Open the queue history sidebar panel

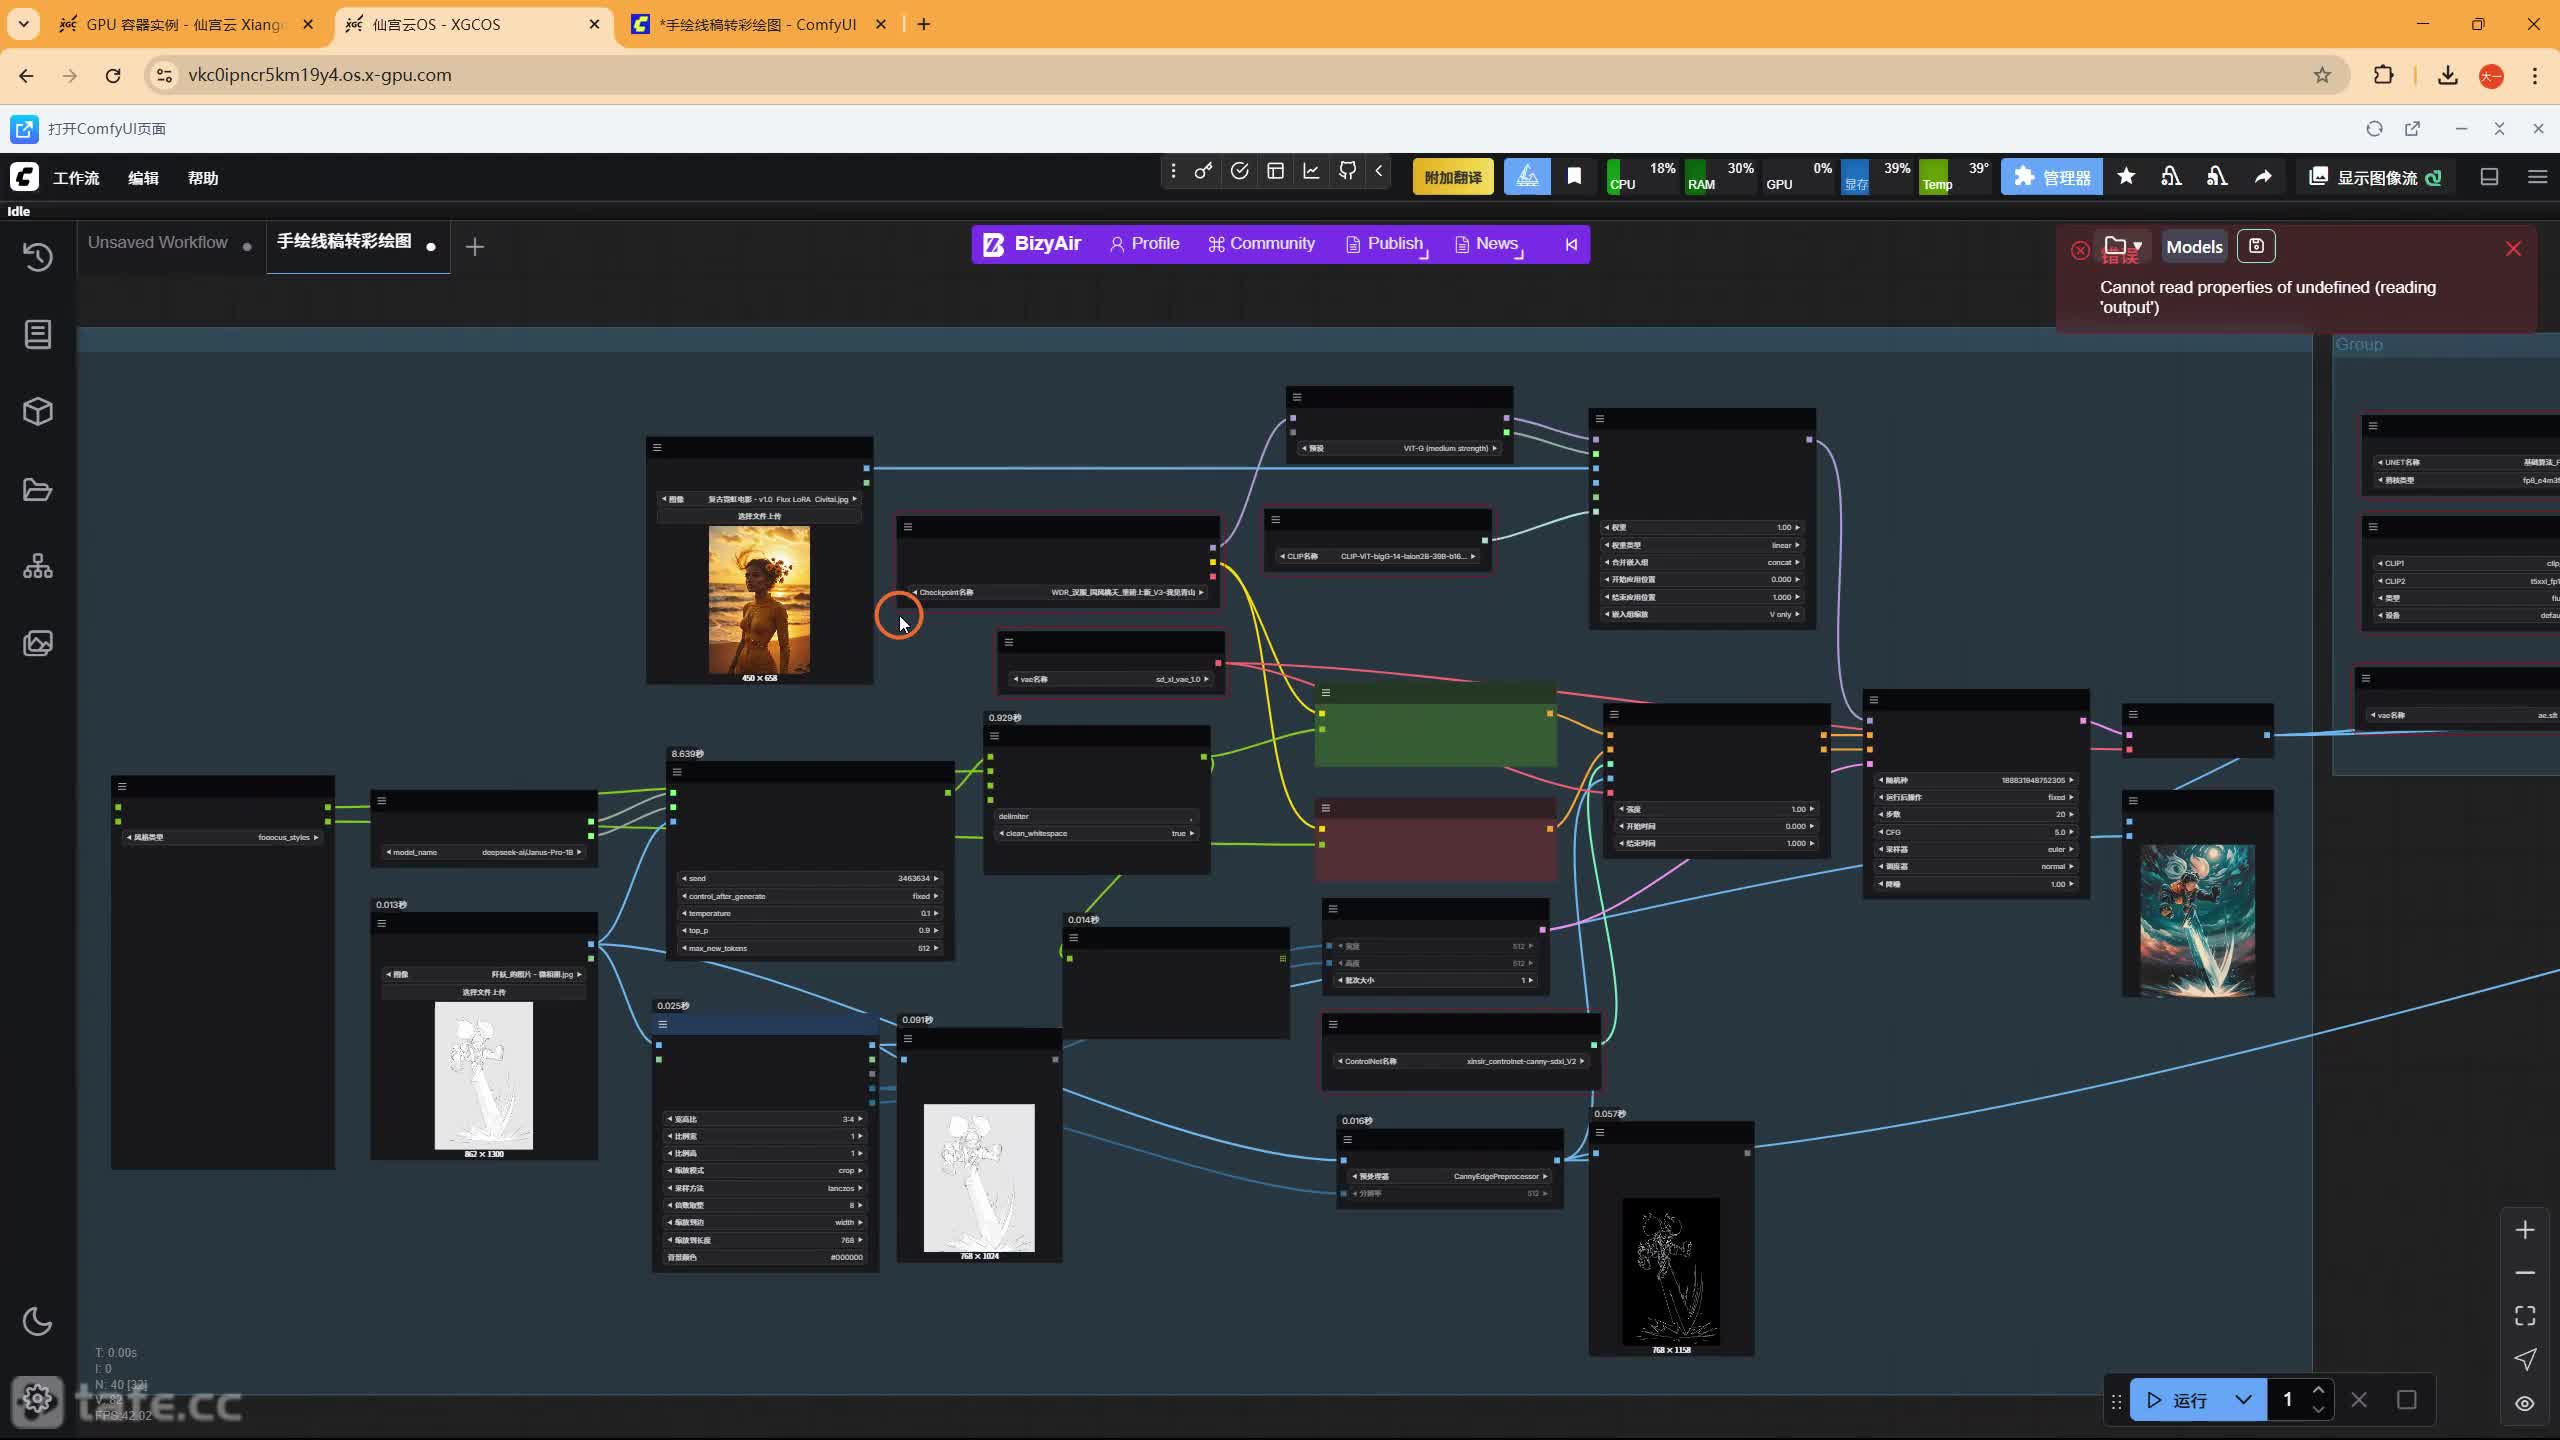(38, 257)
